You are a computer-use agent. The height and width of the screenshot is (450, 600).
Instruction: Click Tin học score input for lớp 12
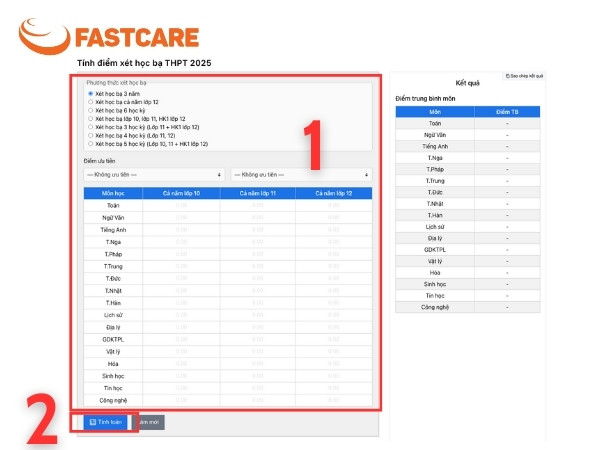(334, 388)
